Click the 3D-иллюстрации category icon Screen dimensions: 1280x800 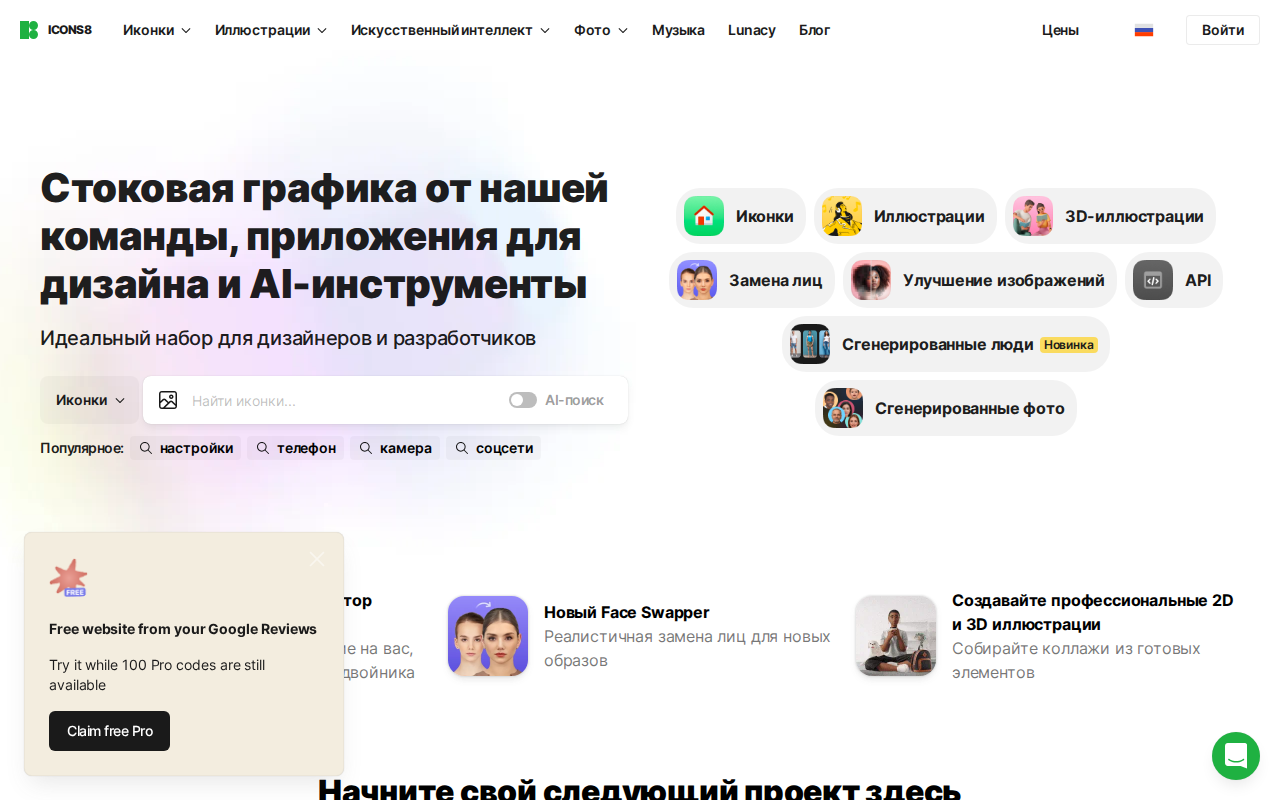[x=1033, y=216]
